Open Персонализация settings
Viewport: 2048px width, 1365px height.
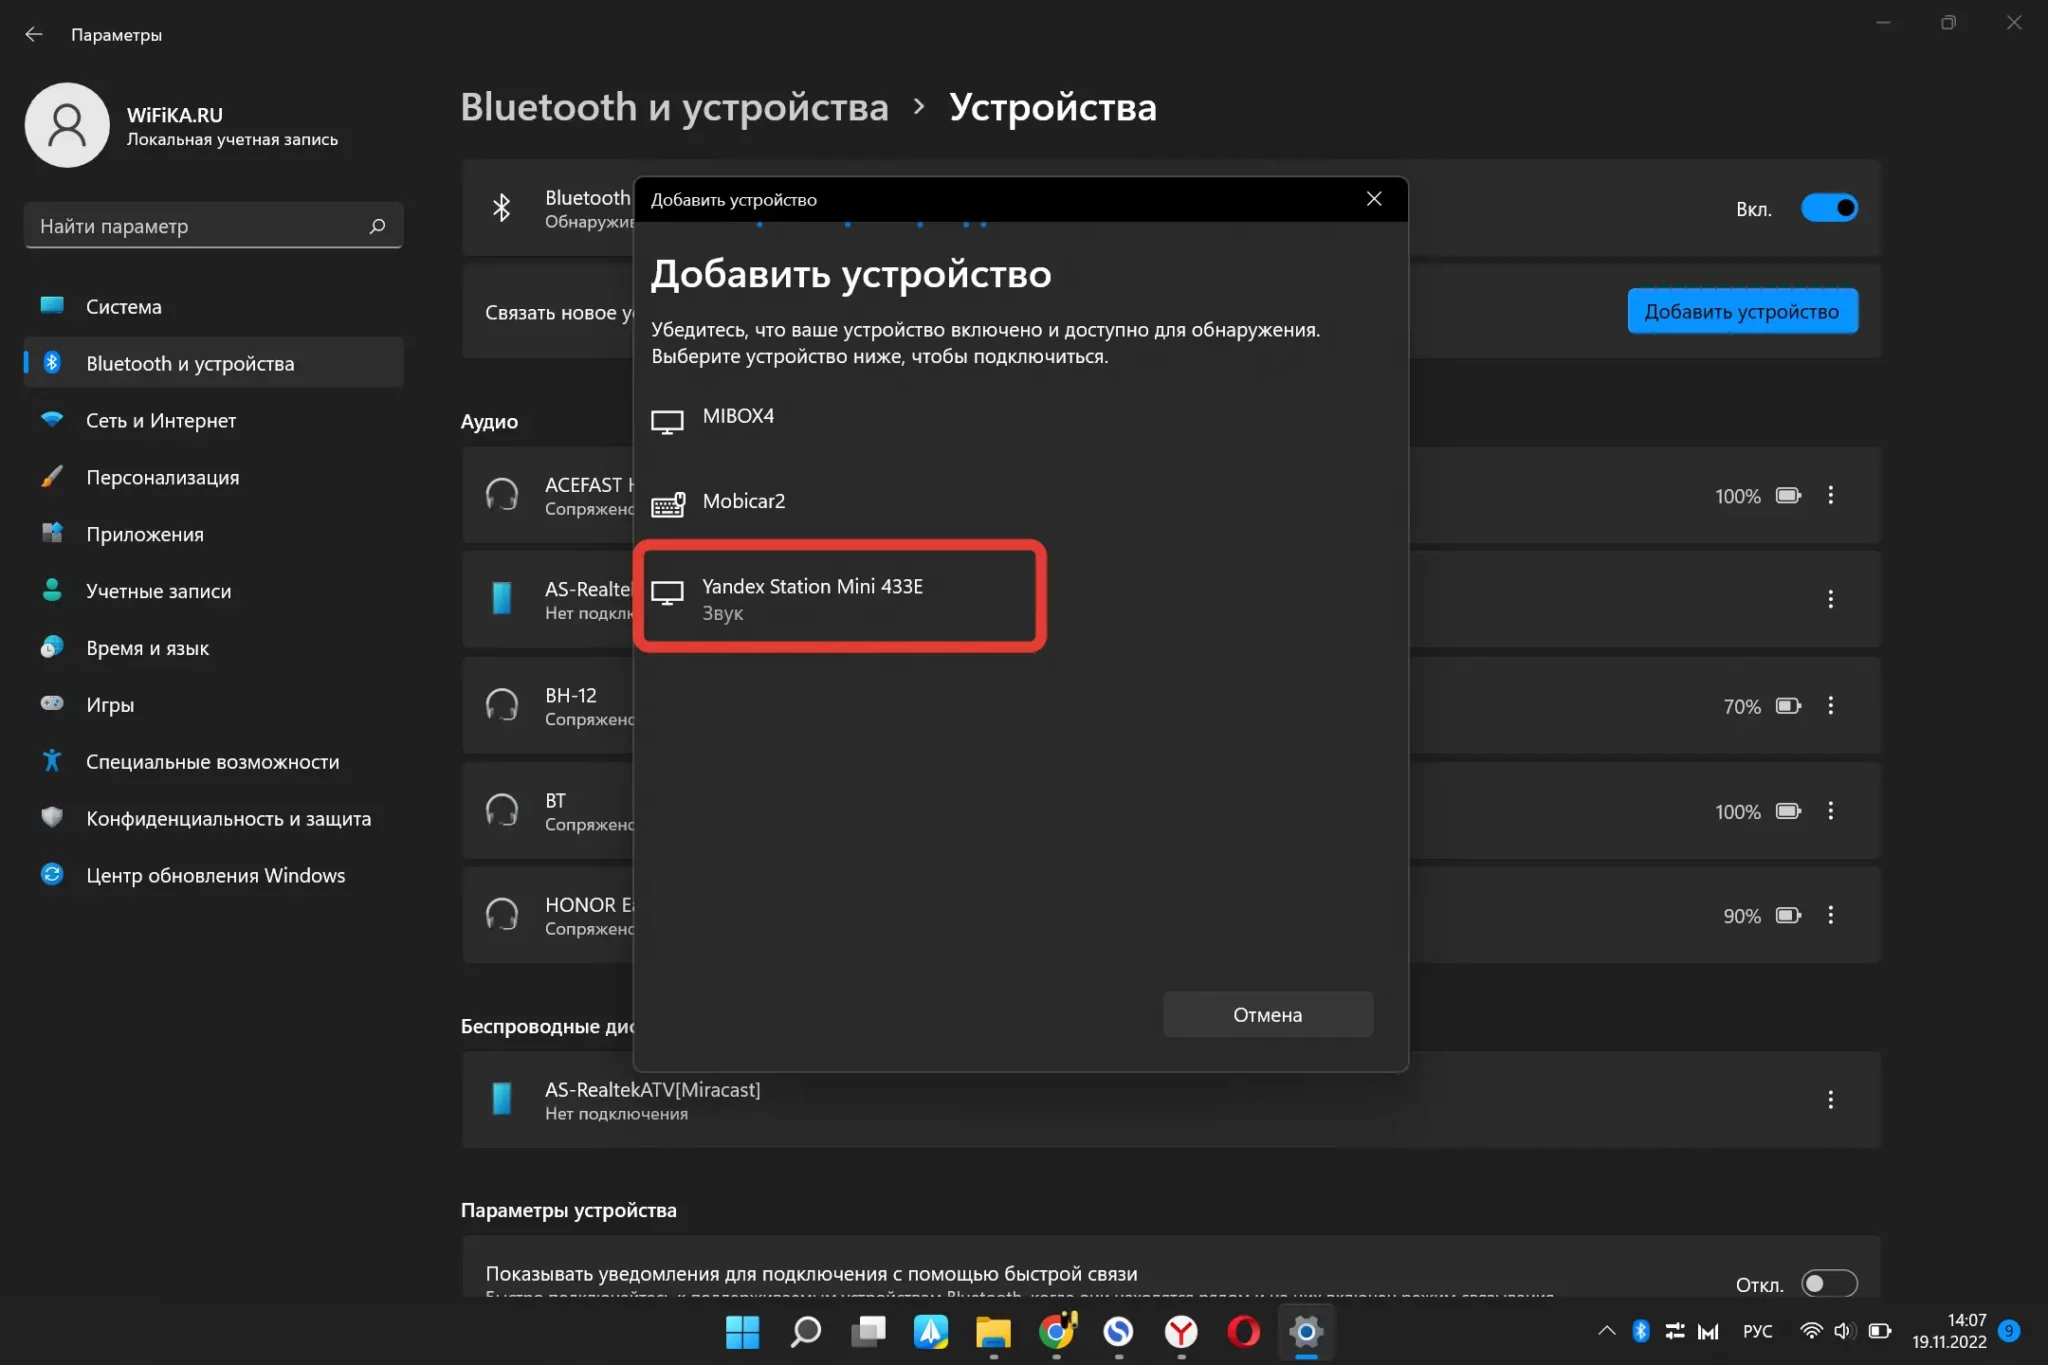(x=213, y=477)
